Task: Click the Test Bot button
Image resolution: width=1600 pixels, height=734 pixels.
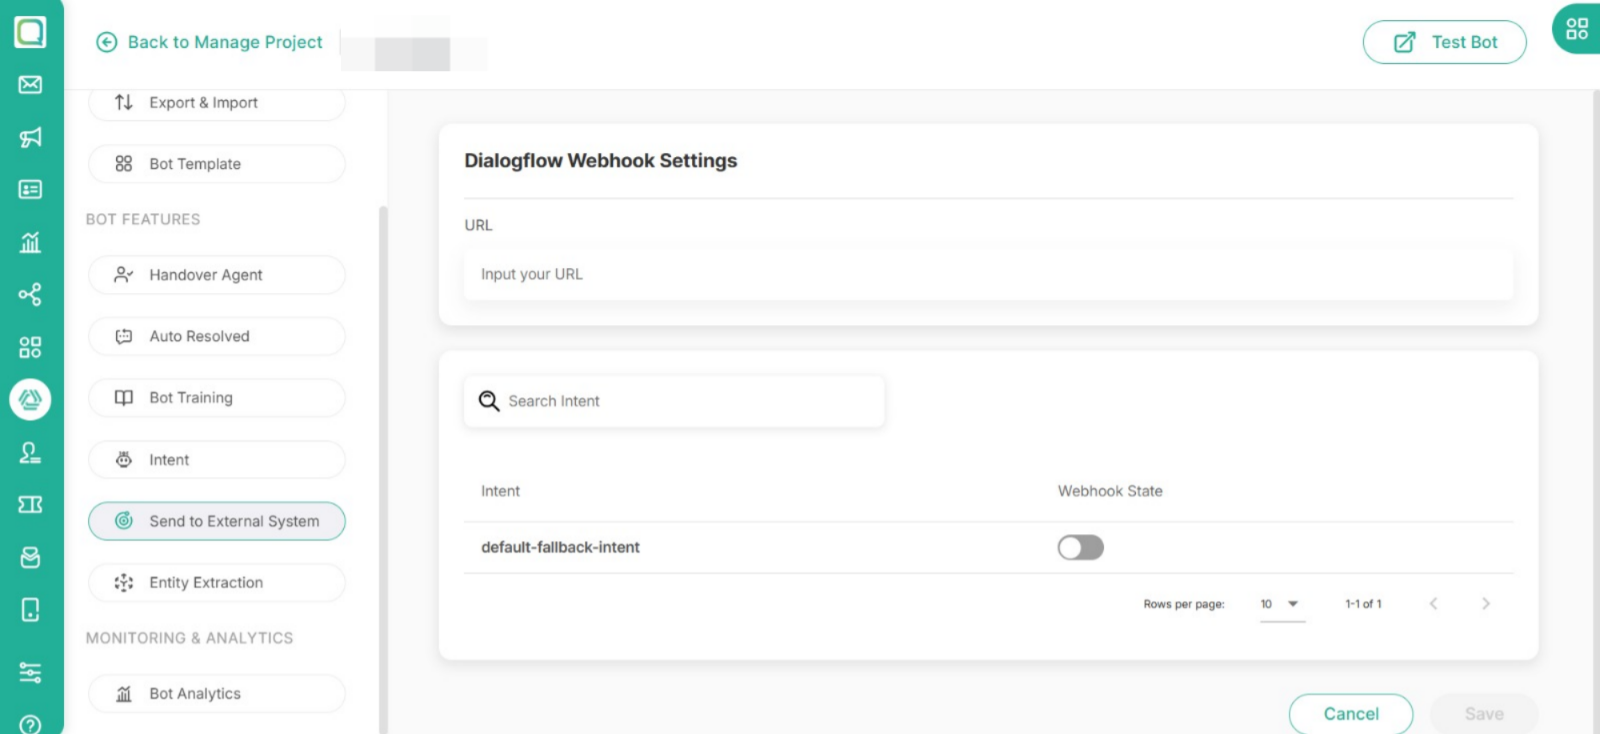Action: point(1444,42)
